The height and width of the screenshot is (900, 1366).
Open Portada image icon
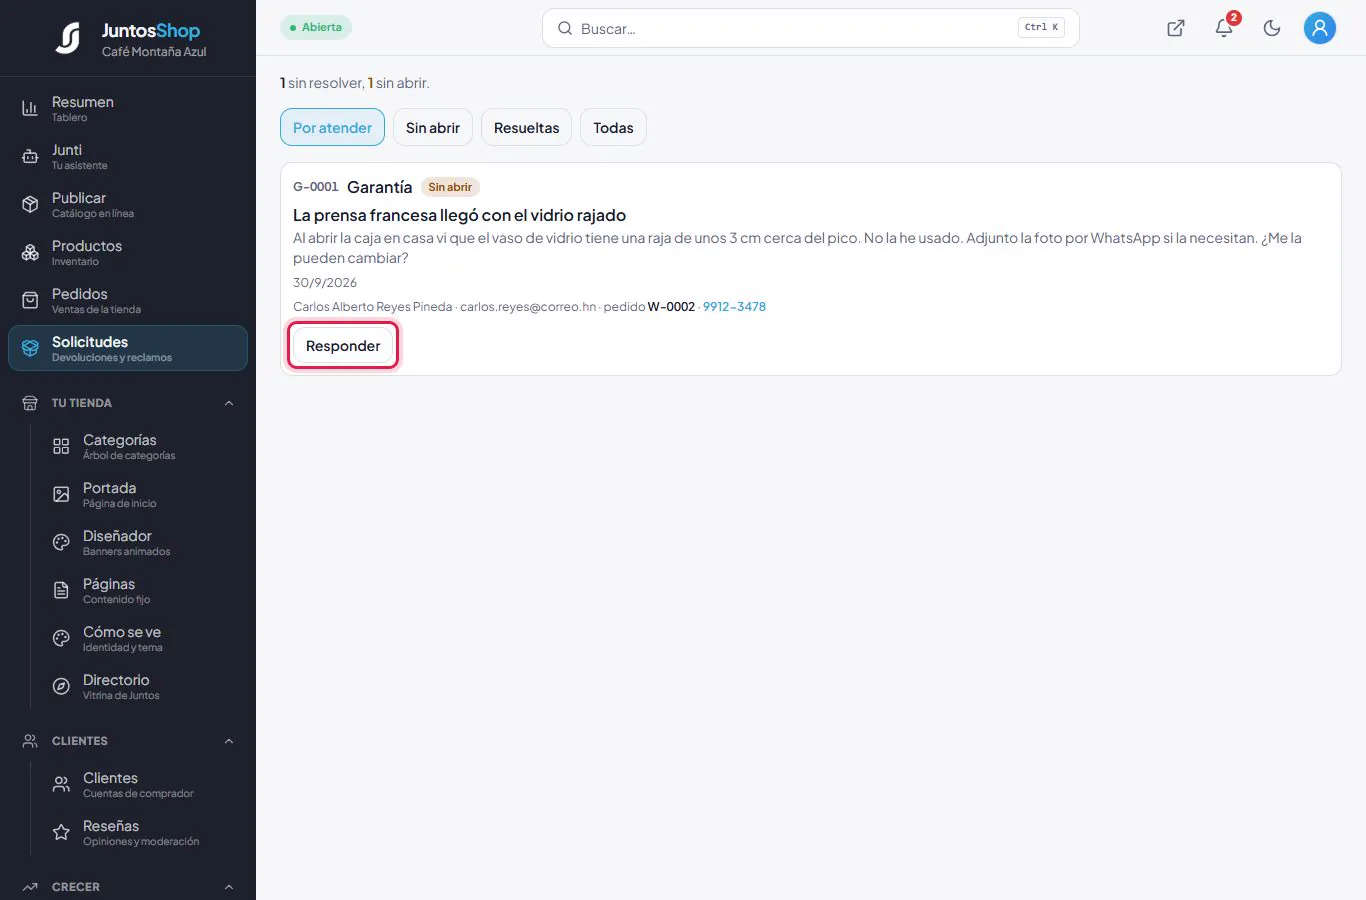click(x=61, y=494)
